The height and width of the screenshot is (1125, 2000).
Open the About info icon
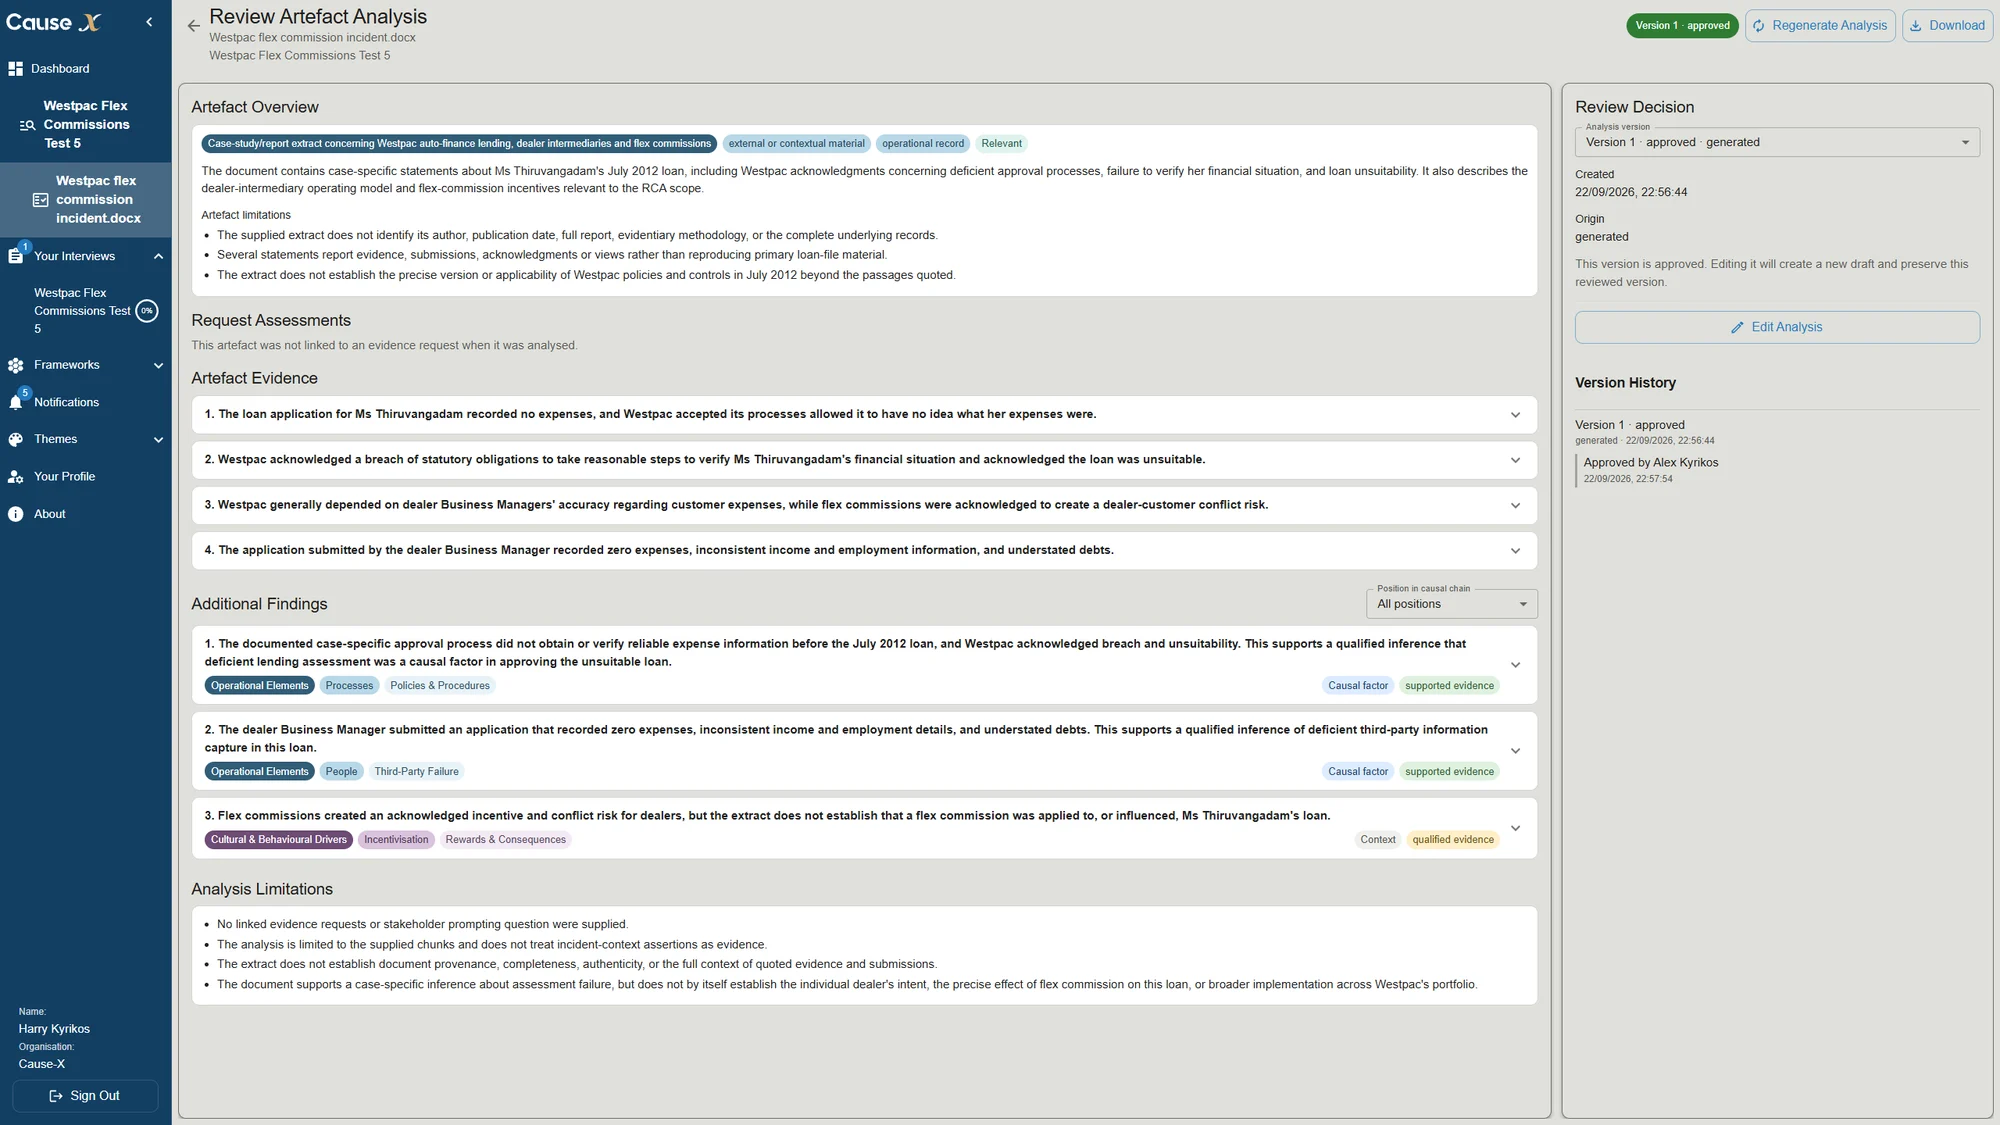coord(15,514)
